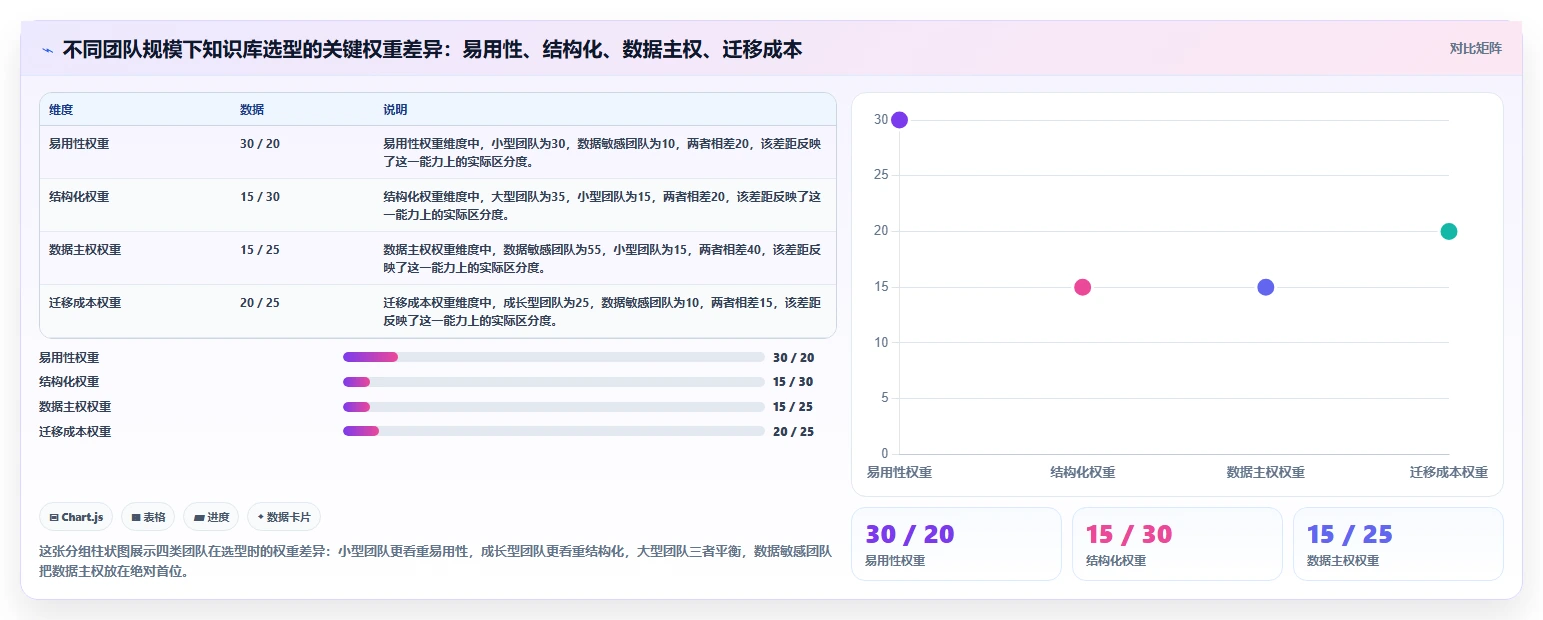Click the summary paragraph below the tag chips

coord(435,561)
